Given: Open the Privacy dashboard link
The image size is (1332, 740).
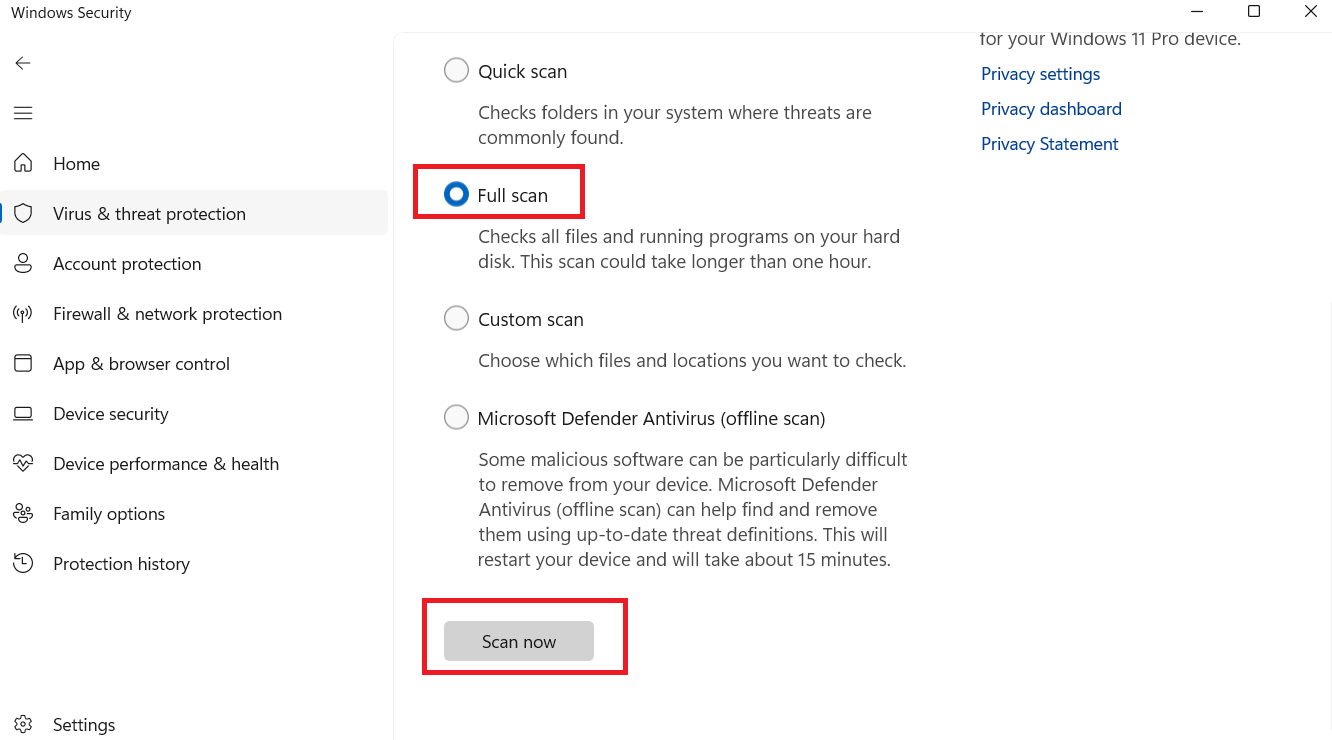Looking at the screenshot, I should (x=1051, y=109).
